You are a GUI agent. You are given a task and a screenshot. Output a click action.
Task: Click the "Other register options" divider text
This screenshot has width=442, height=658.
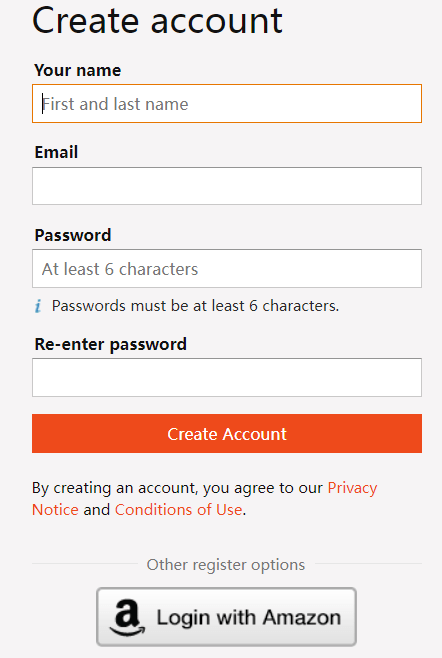pyautogui.click(x=226, y=564)
